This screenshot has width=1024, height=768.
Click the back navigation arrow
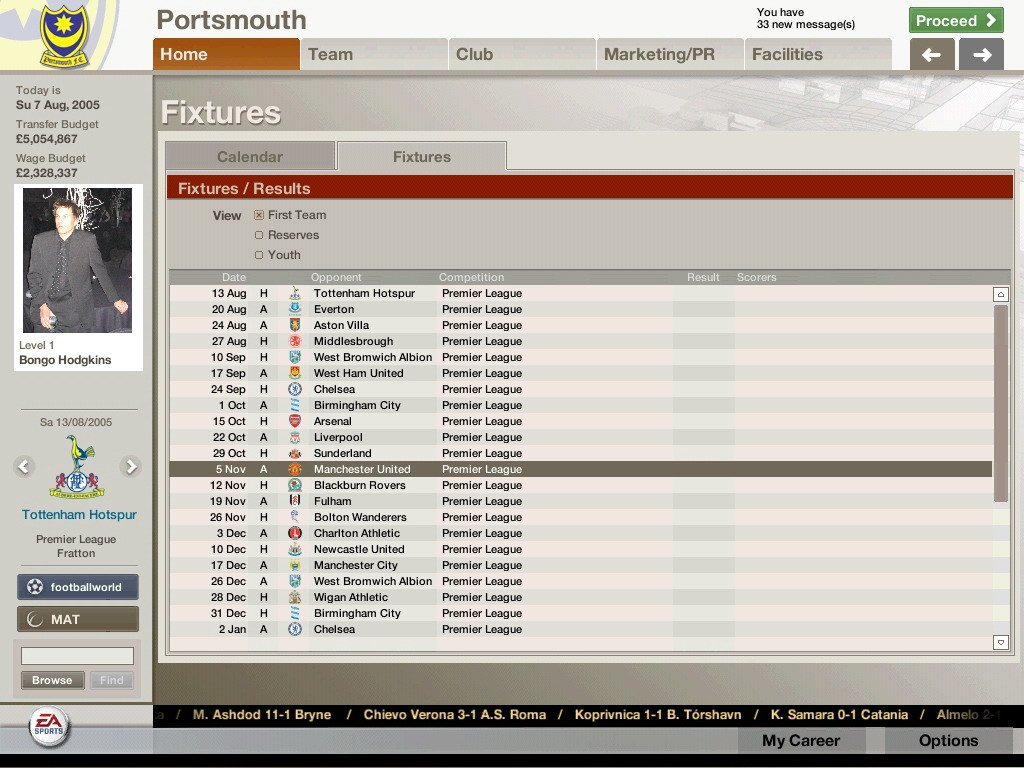tap(932, 55)
